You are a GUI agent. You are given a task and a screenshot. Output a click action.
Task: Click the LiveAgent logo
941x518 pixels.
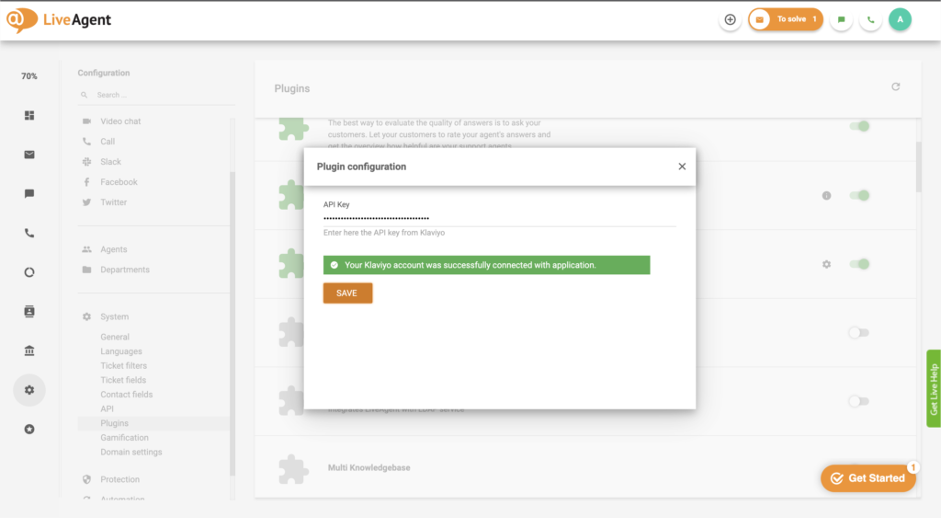tap(58, 20)
